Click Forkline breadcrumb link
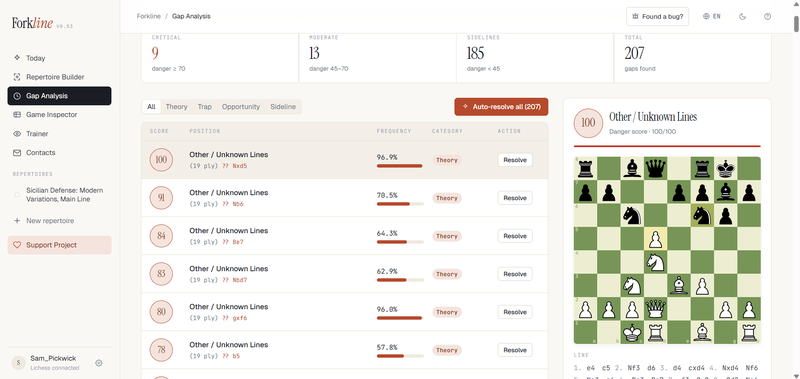Image resolution: width=800 pixels, height=379 pixels. pyautogui.click(x=148, y=16)
